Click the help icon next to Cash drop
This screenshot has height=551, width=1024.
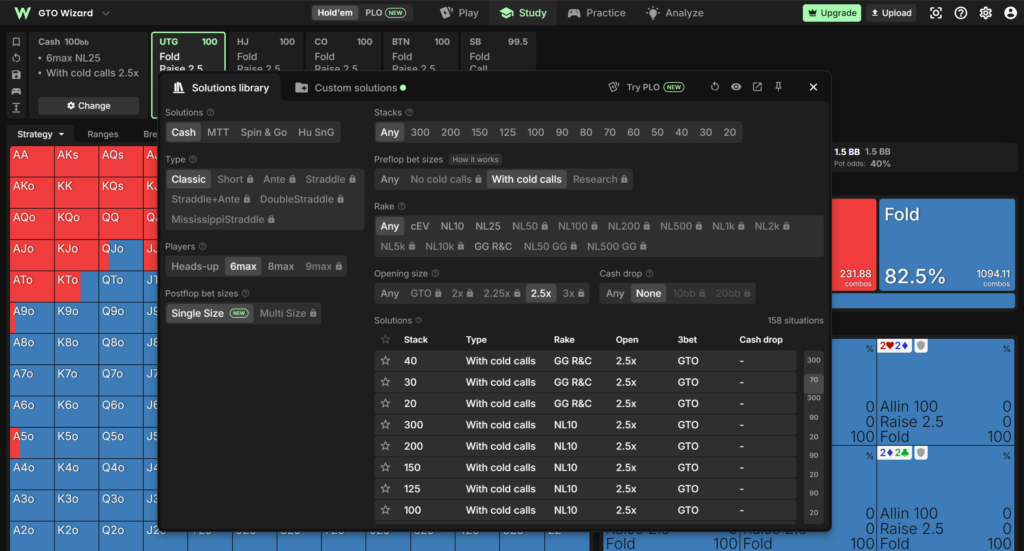pyautogui.click(x=649, y=274)
